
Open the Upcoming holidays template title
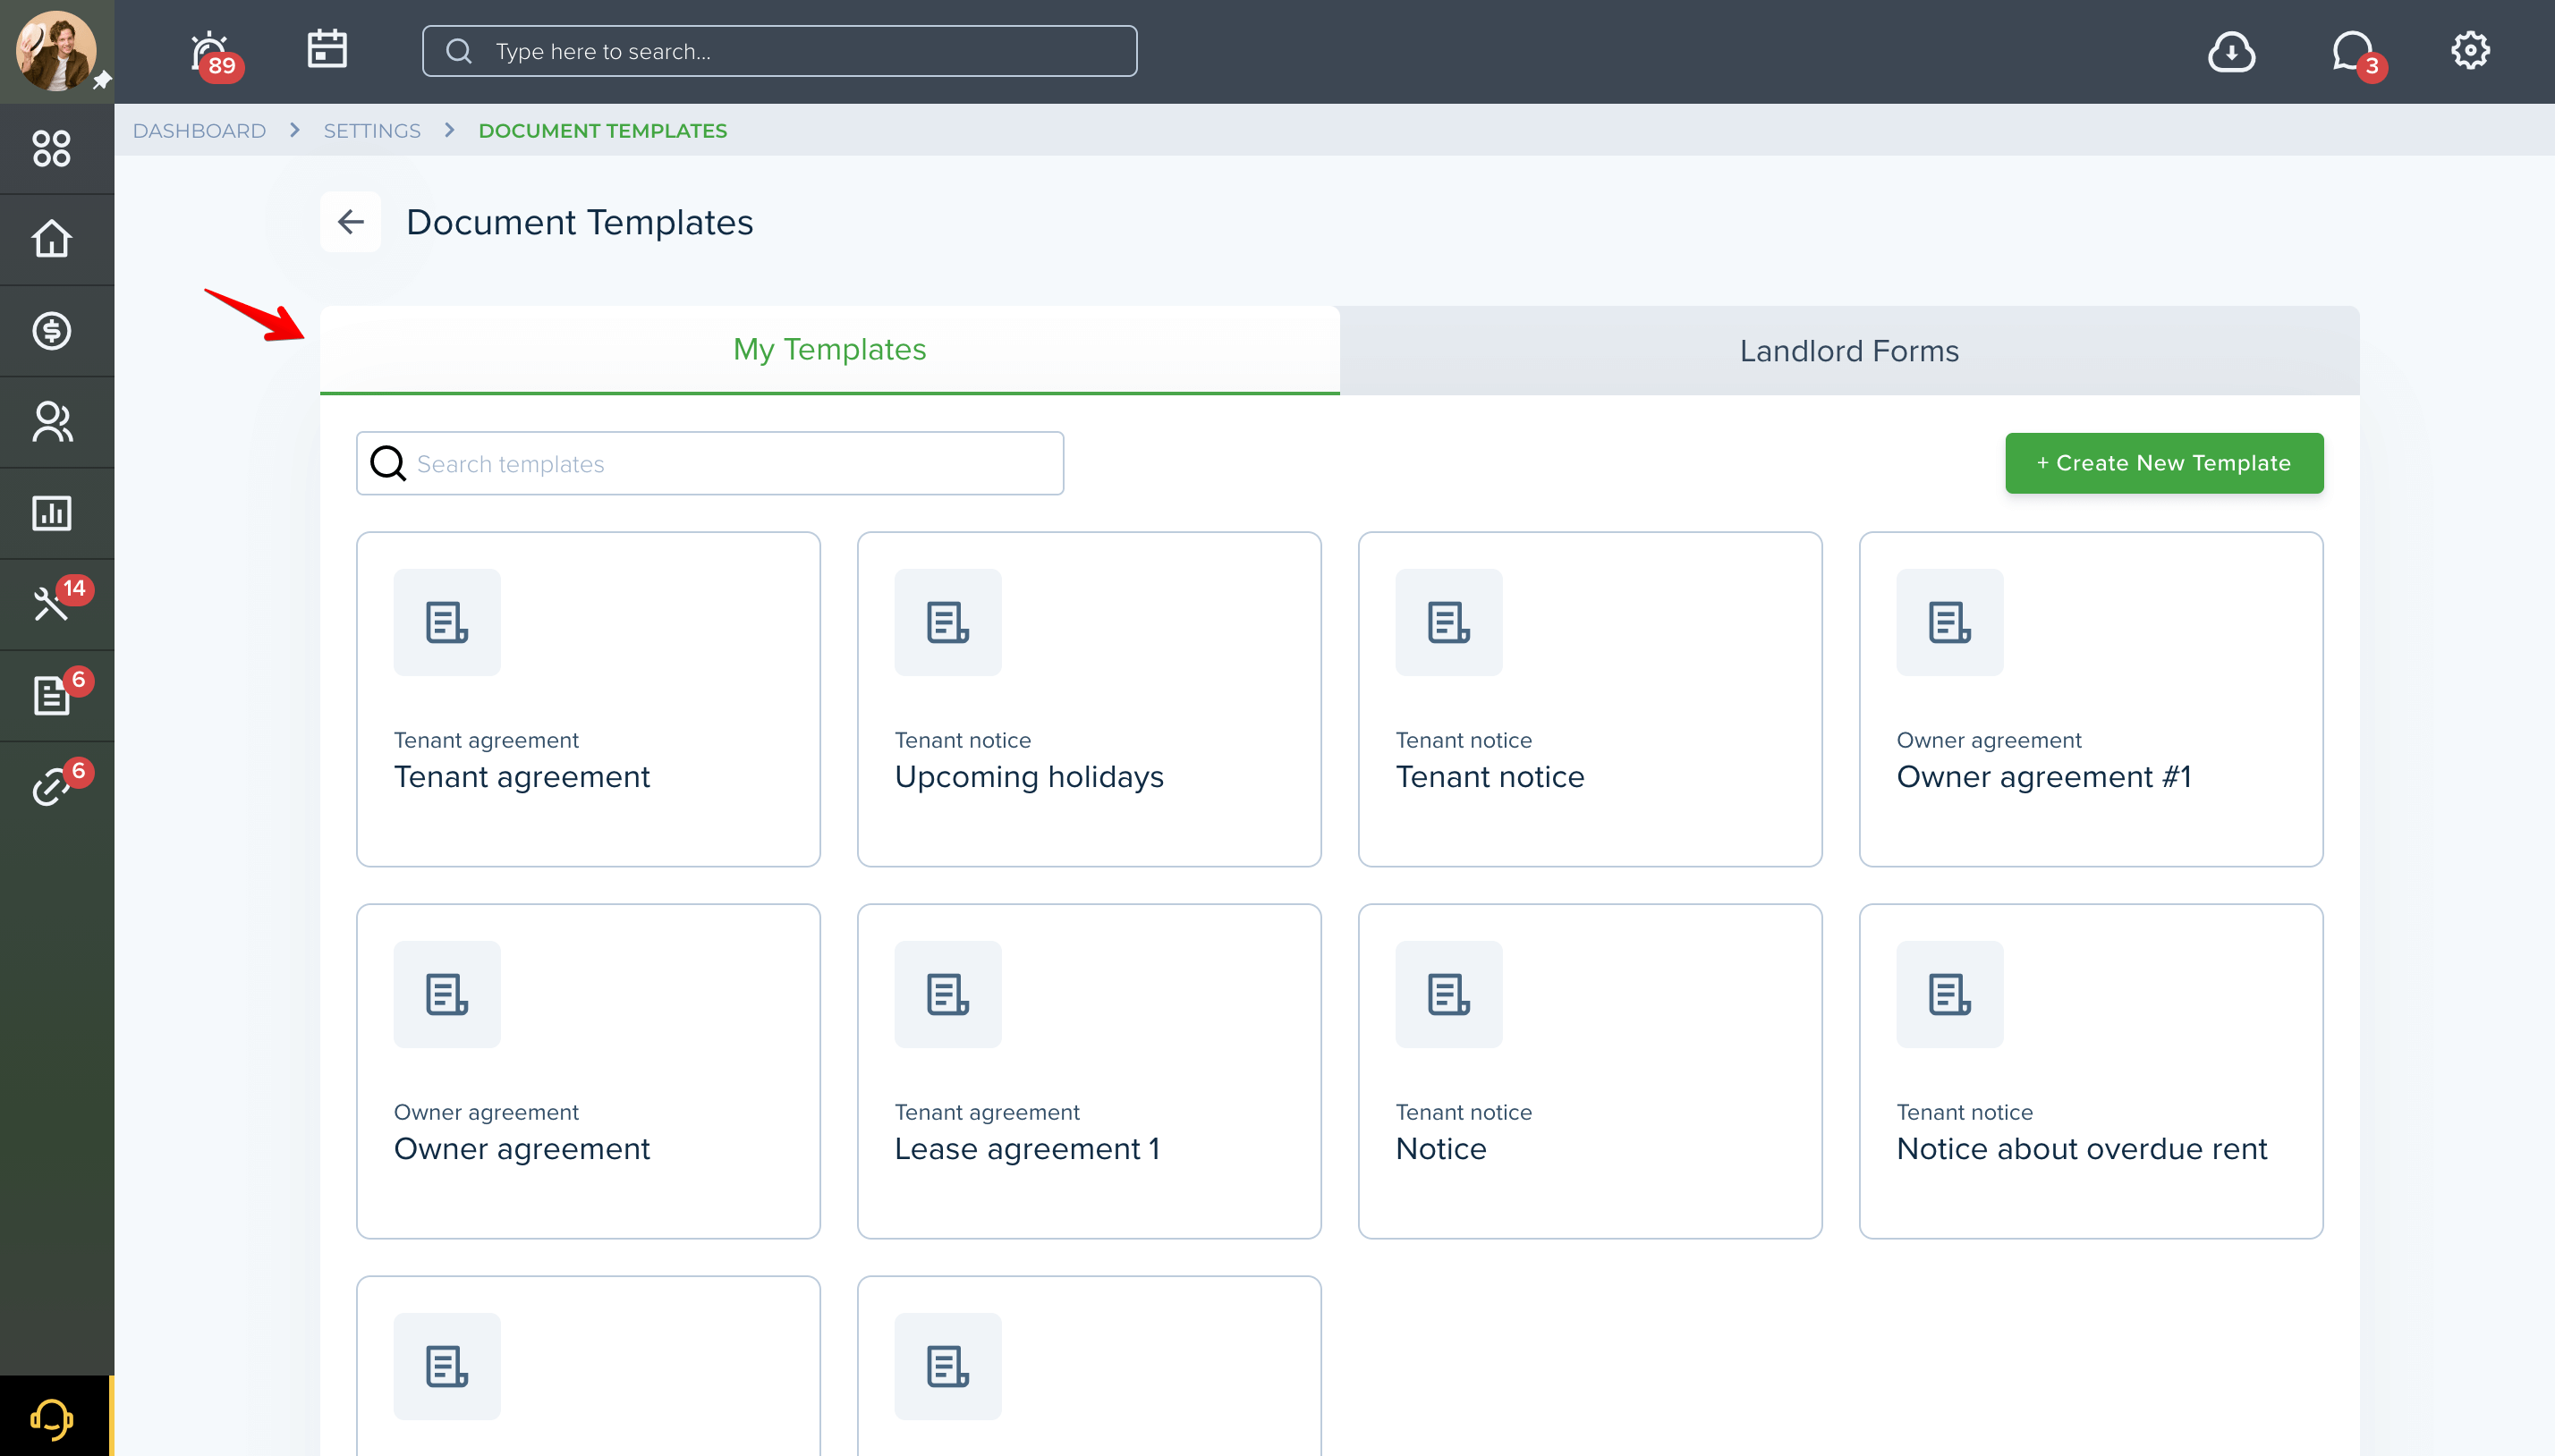(x=1029, y=777)
